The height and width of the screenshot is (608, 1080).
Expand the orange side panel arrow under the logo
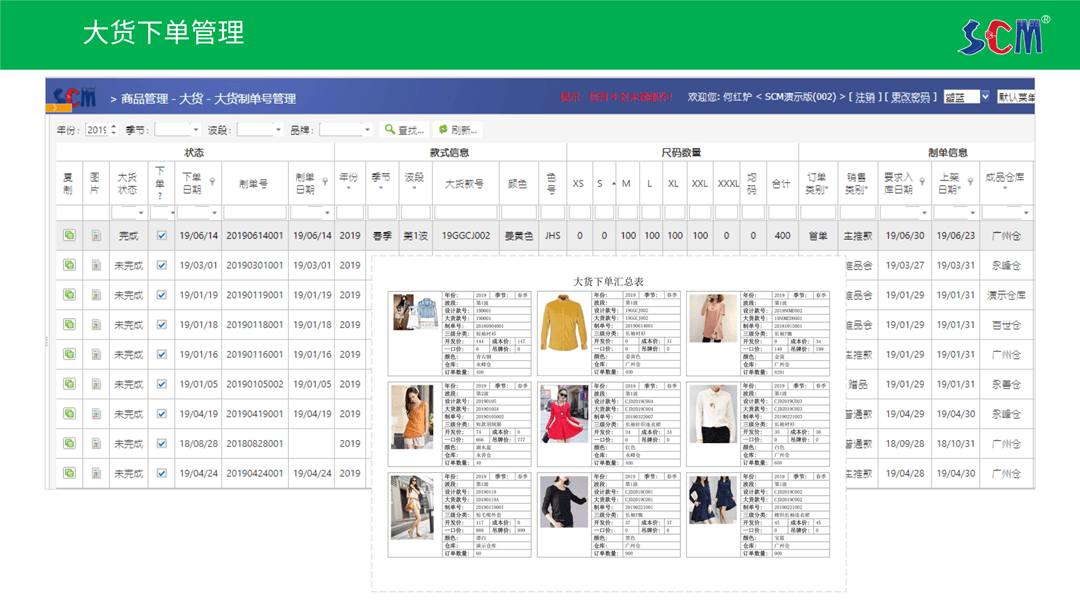[59, 107]
